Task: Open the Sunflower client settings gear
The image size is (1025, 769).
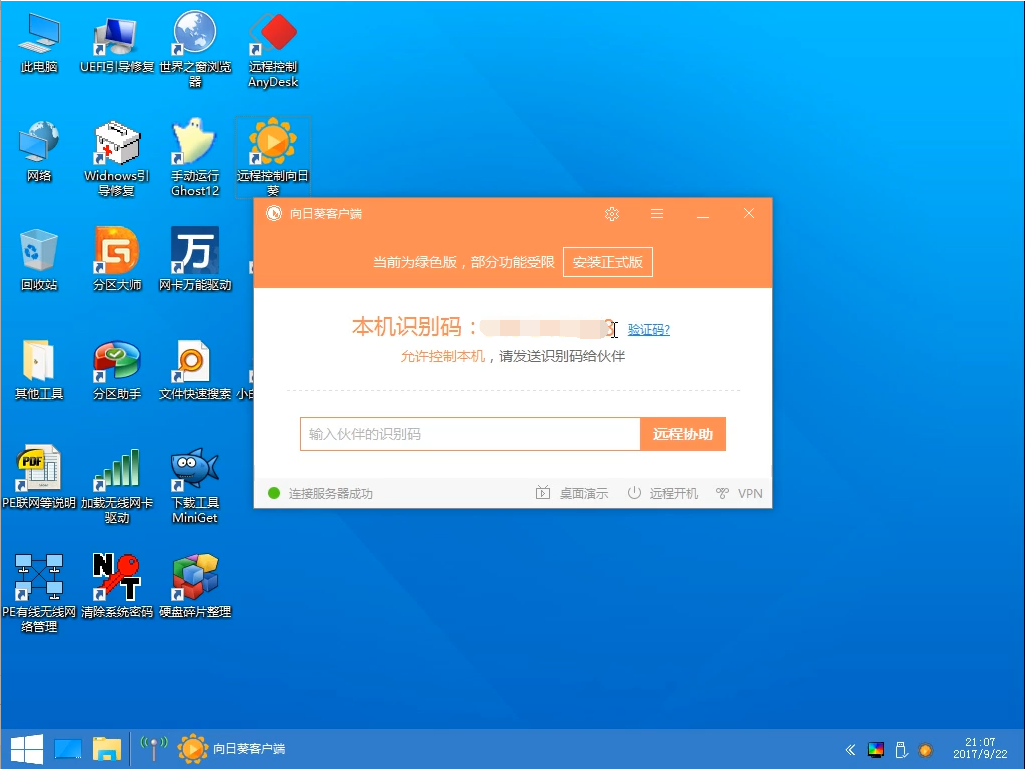Action: click(611, 214)
